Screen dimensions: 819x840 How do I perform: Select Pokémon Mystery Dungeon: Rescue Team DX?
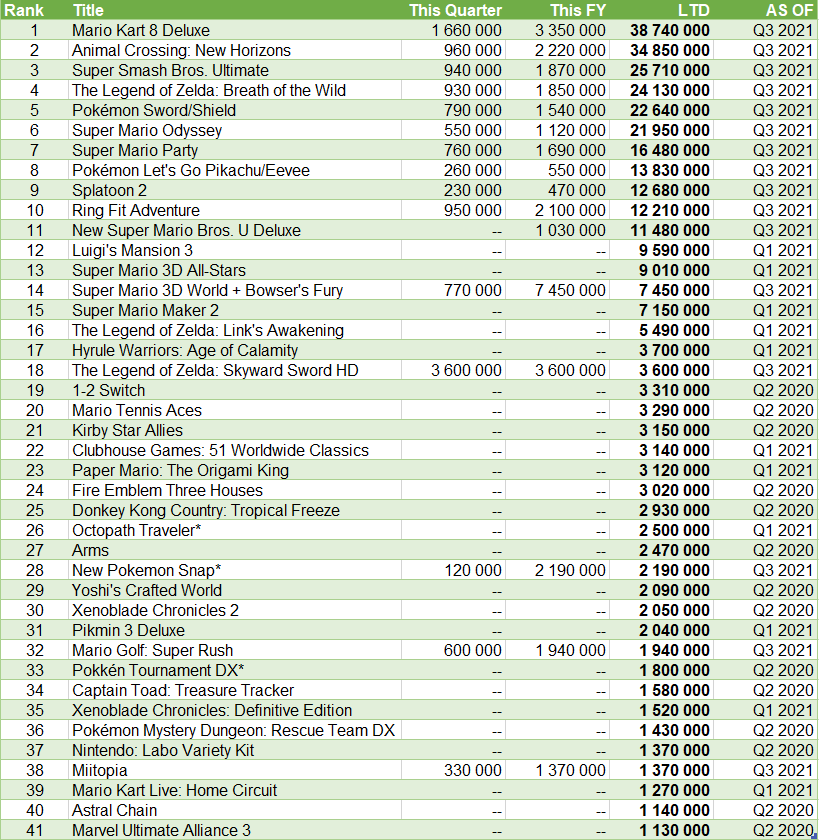click(235, 730)
